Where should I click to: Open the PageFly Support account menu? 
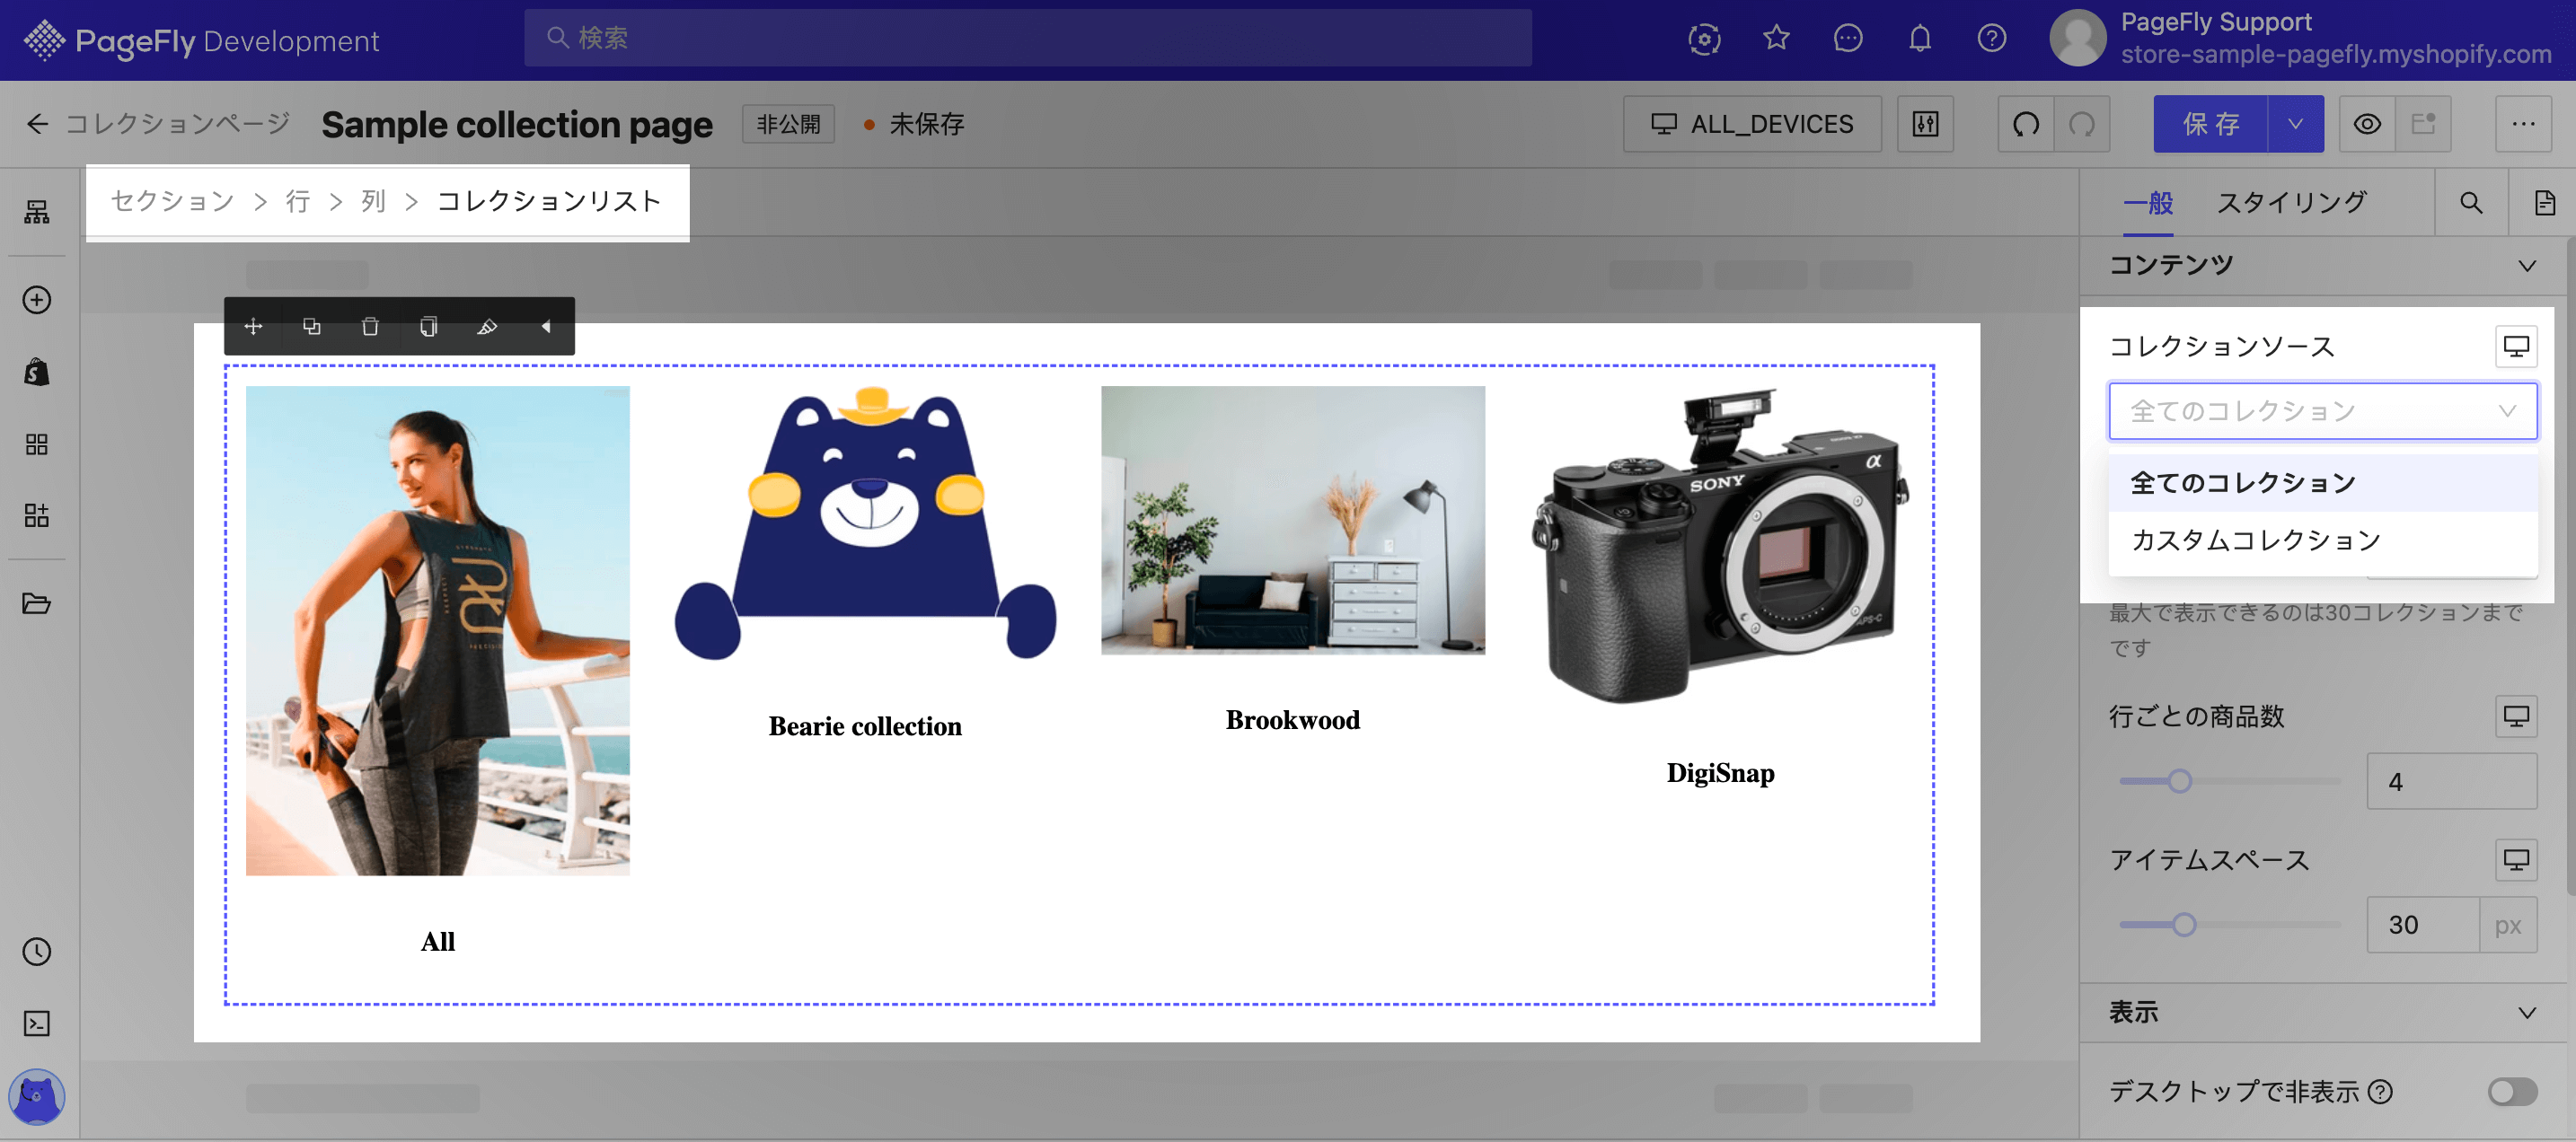click(2300, 38)
